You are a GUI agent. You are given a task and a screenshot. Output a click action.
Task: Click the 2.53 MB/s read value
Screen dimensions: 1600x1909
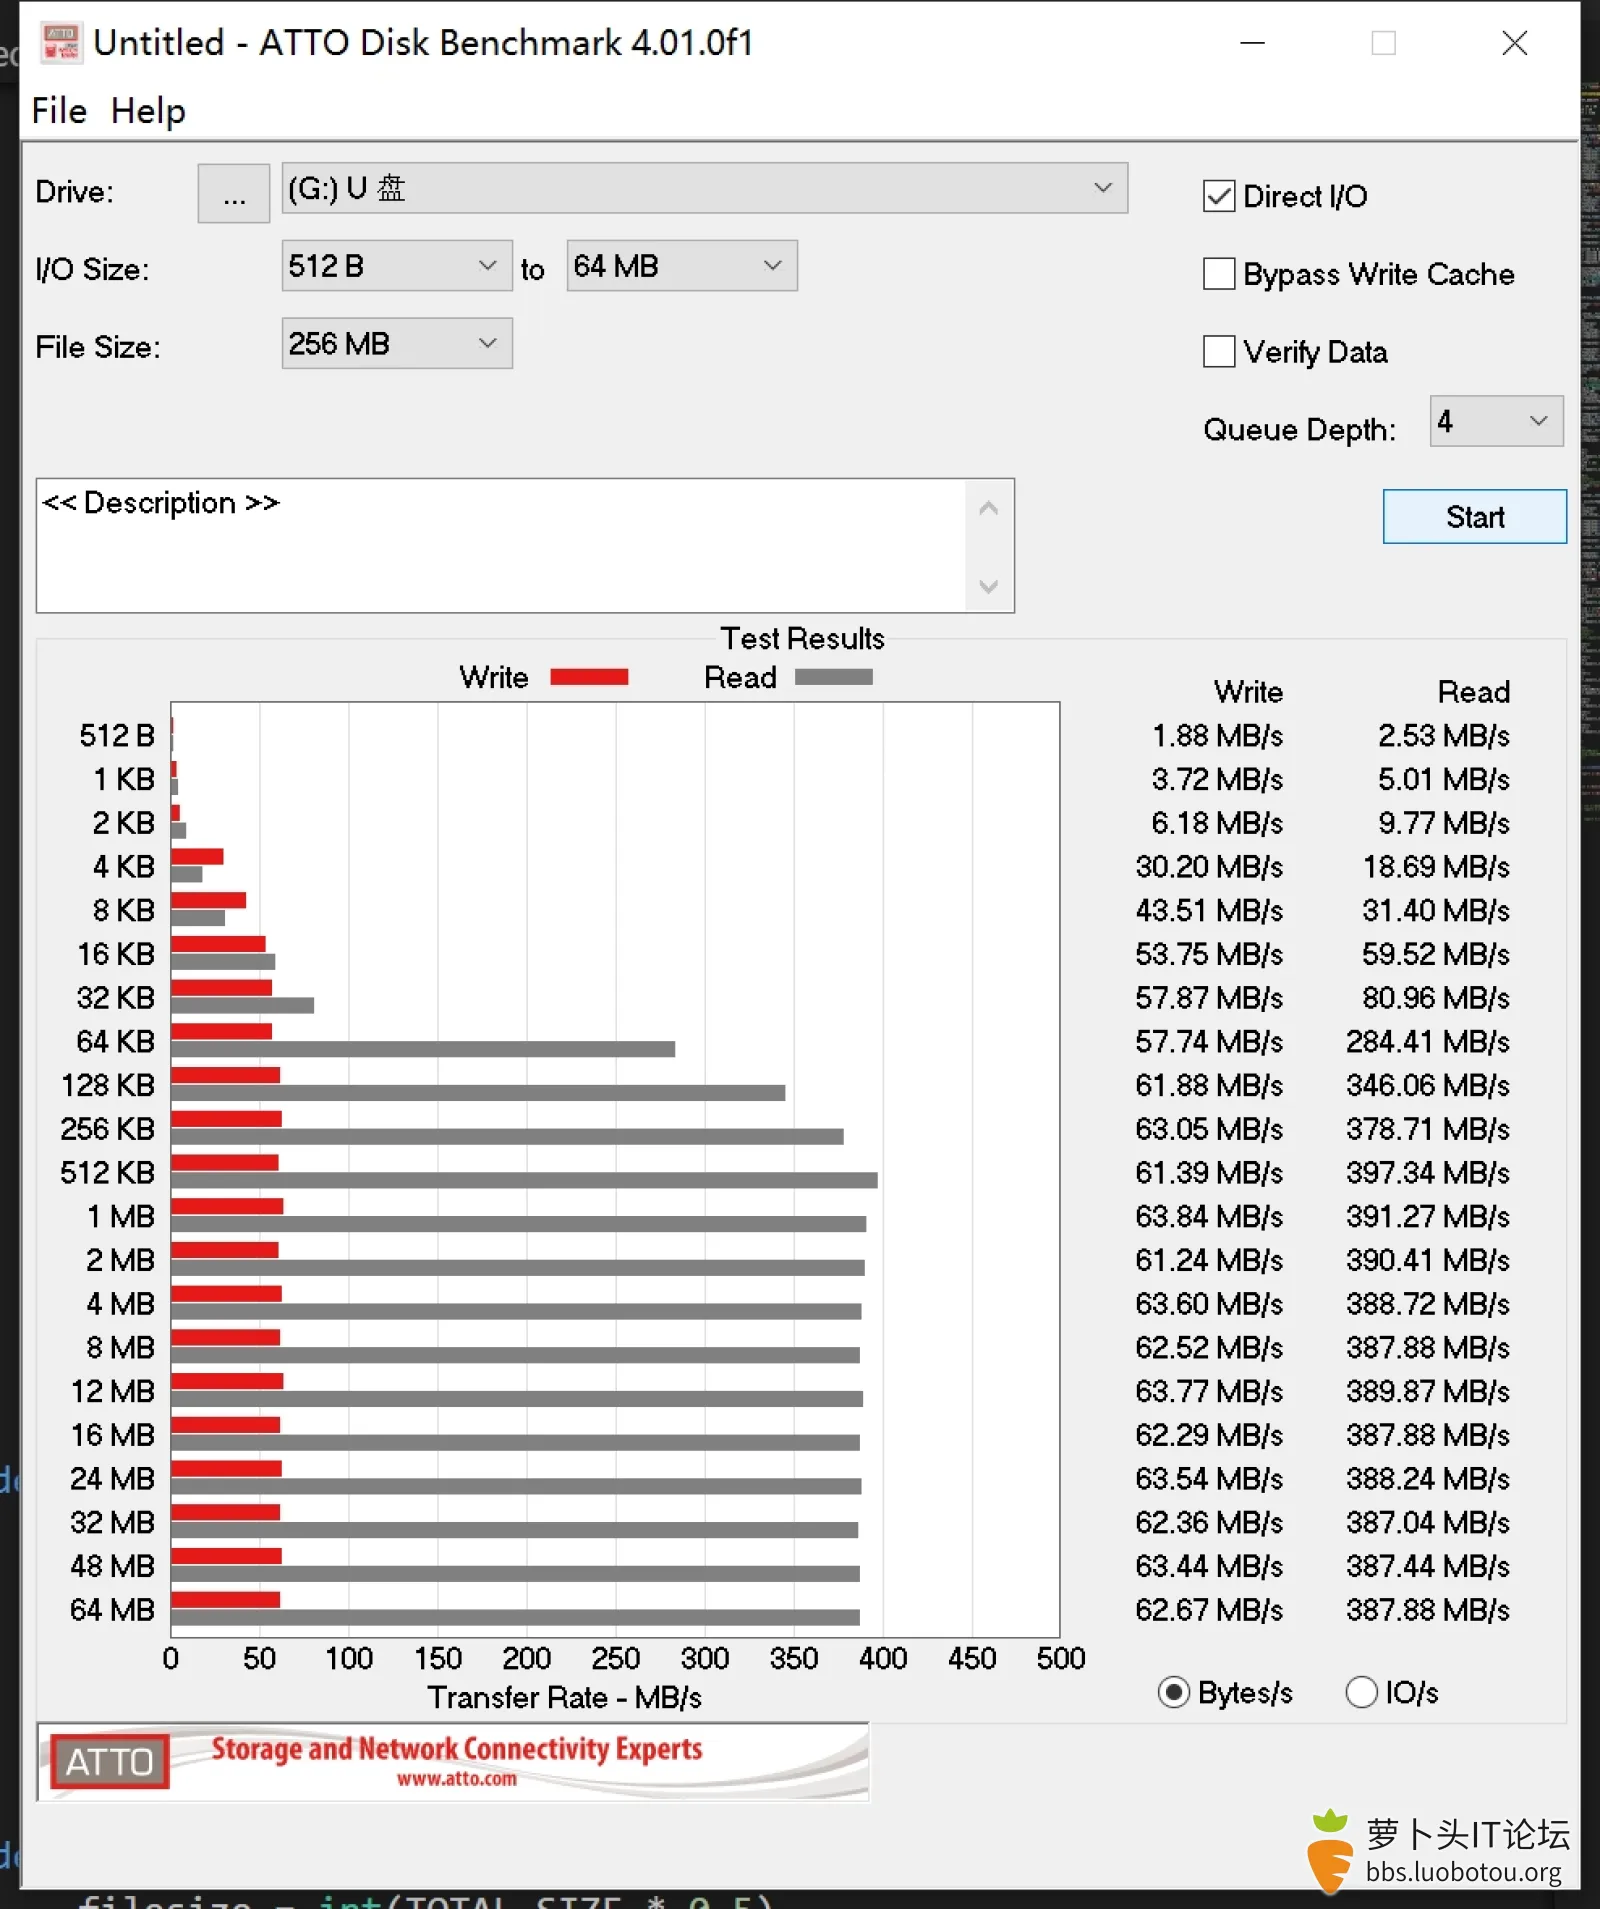coord(1444,736)
